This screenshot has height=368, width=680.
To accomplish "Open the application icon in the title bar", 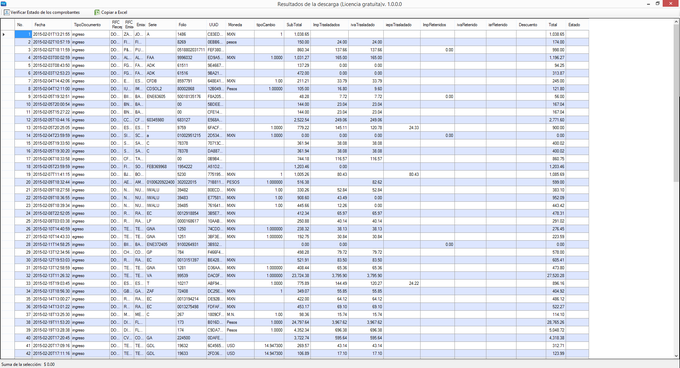I will [x=3, y=4].
